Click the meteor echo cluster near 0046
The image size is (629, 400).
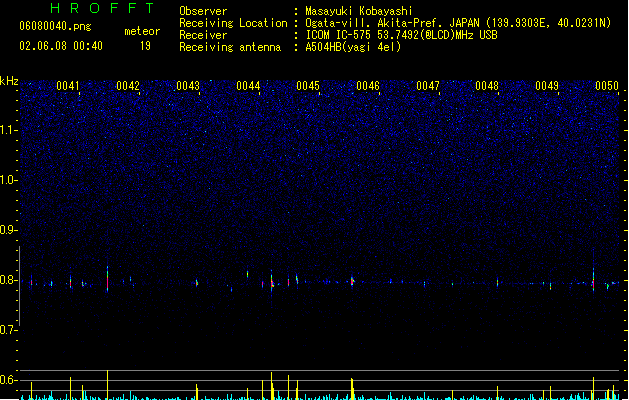point(352,281)
